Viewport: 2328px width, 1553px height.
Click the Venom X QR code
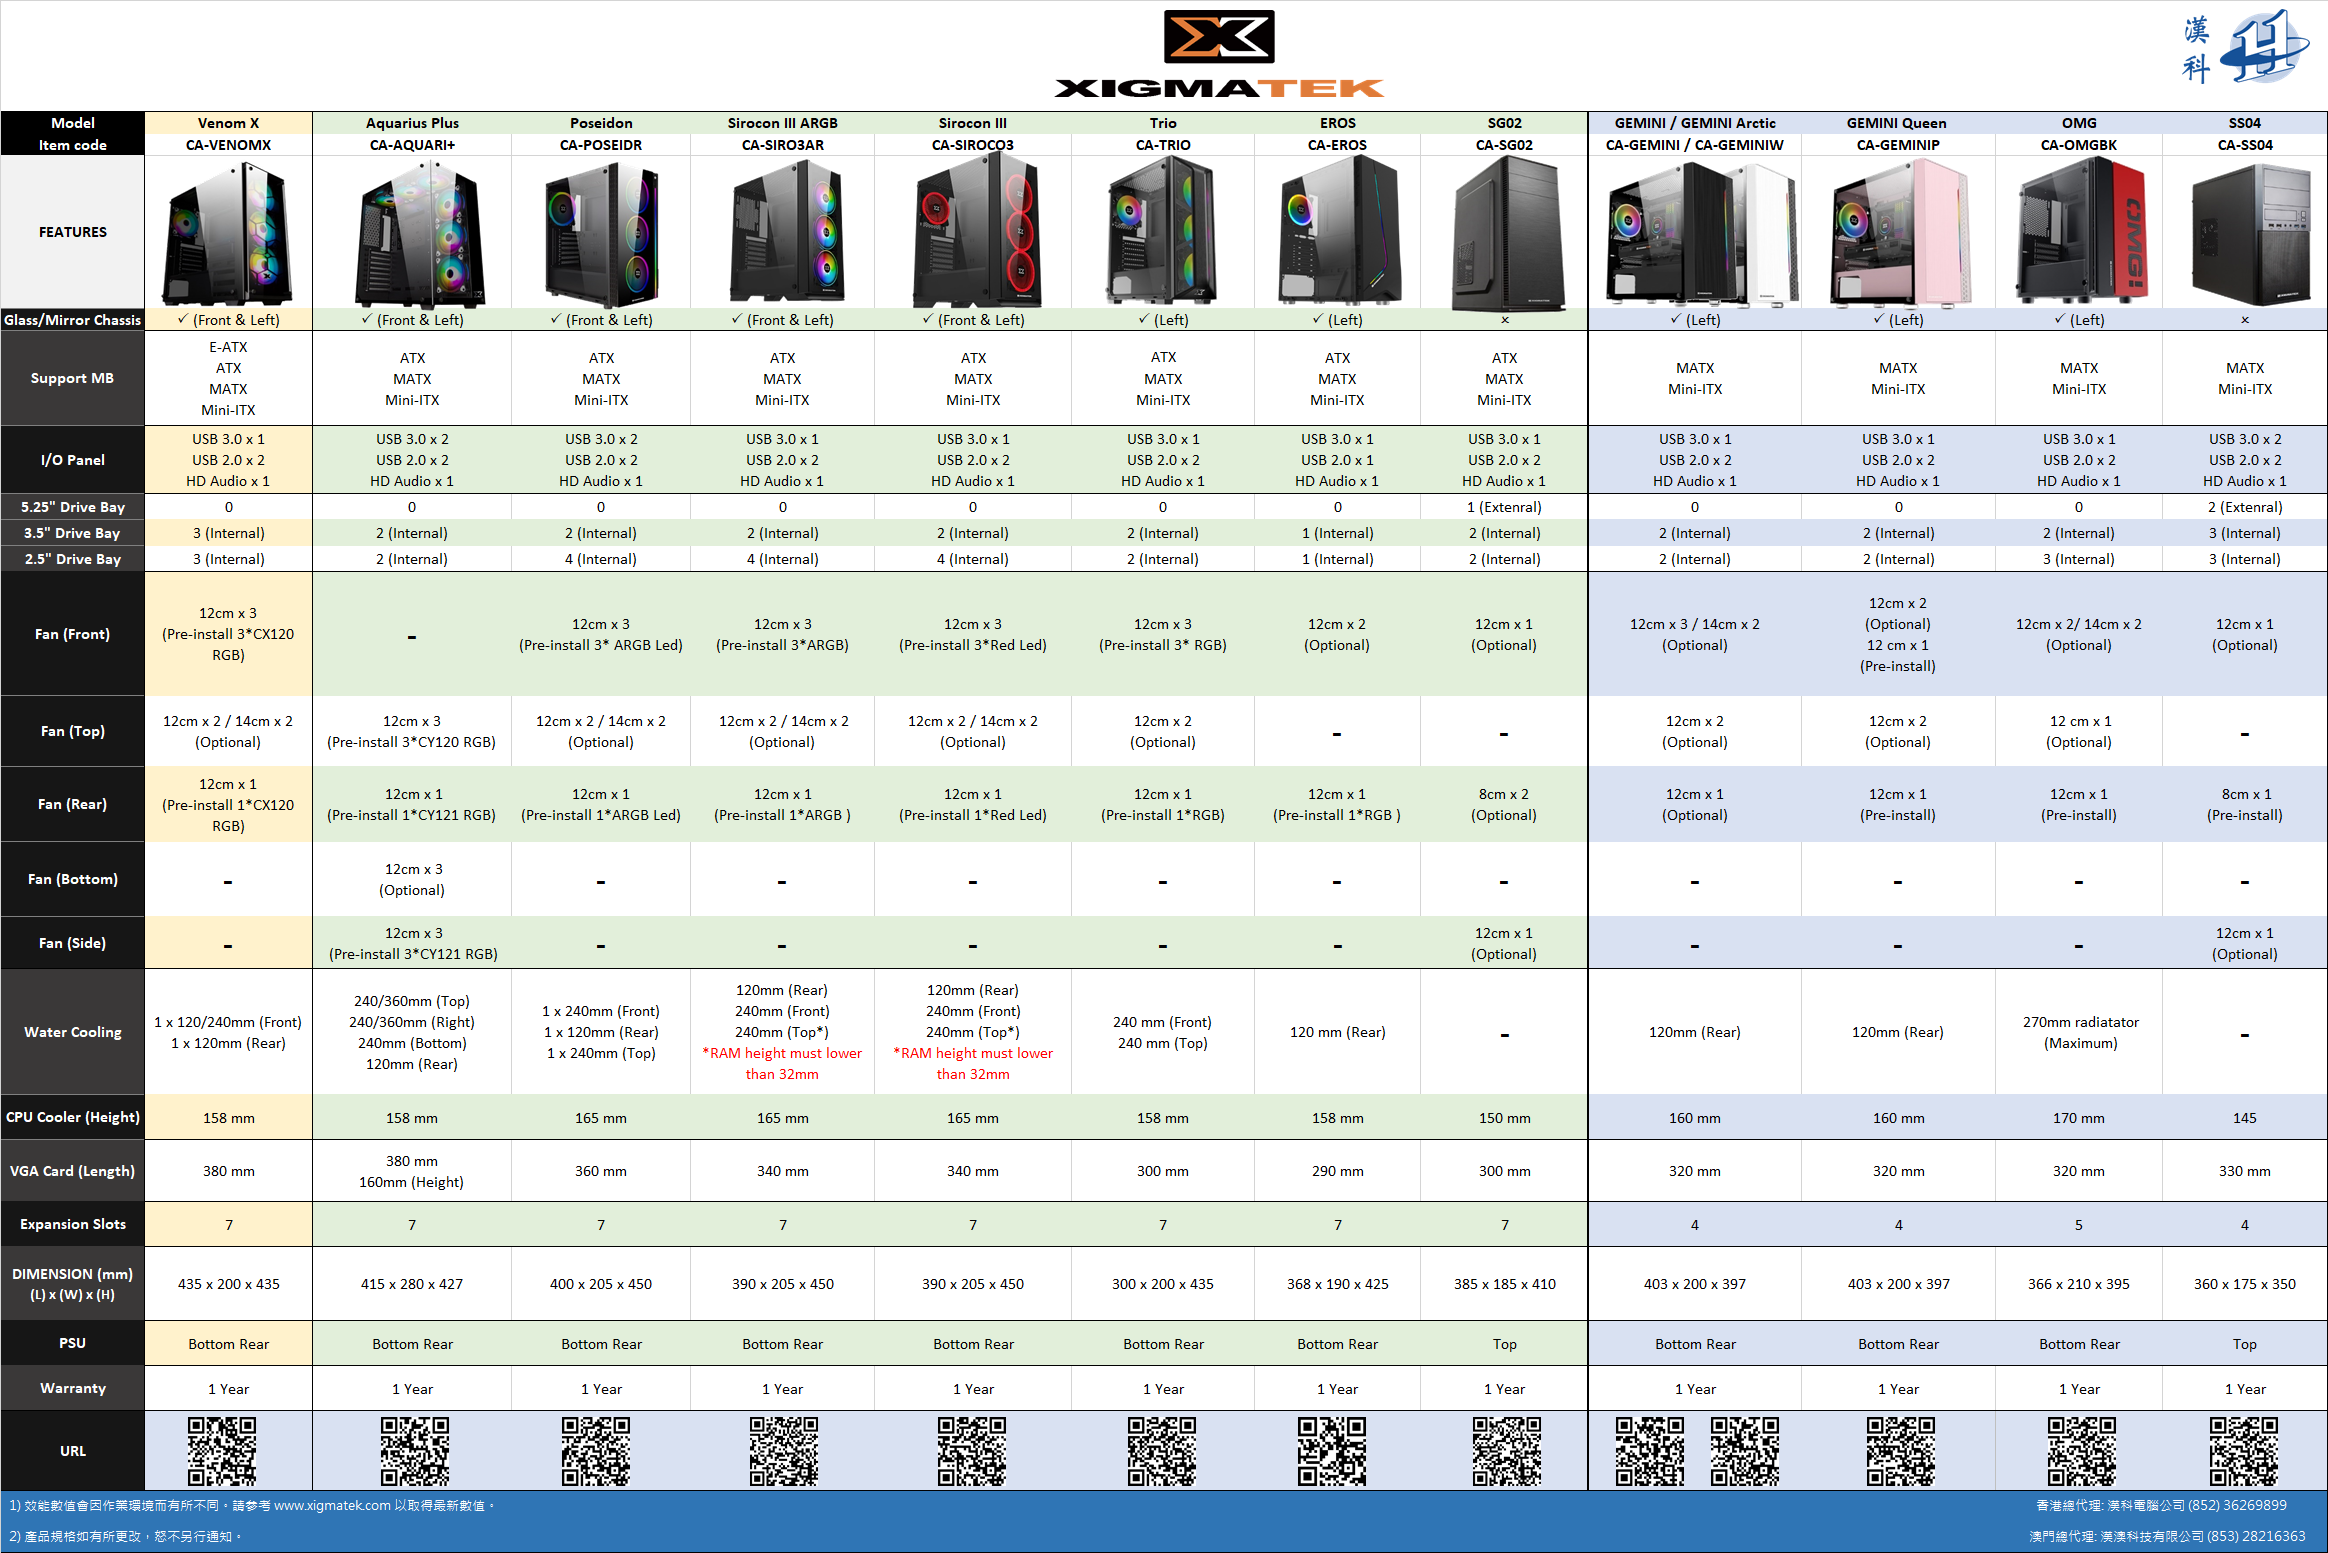[222, 1450]
